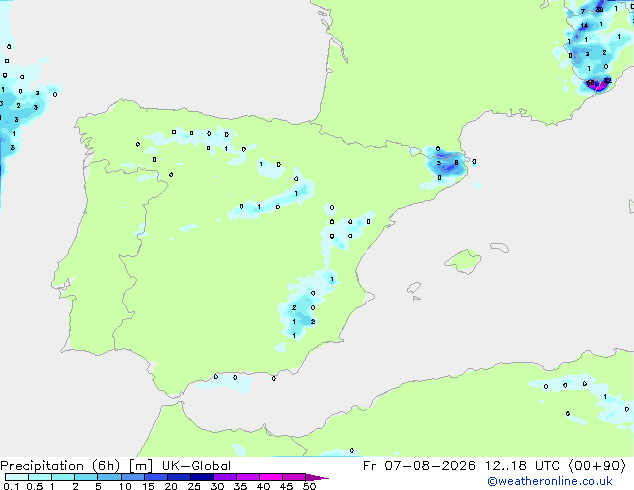Screen dimensions: 634x490
Task: Click the '45' legend scale value
Action: click(286, 486)
